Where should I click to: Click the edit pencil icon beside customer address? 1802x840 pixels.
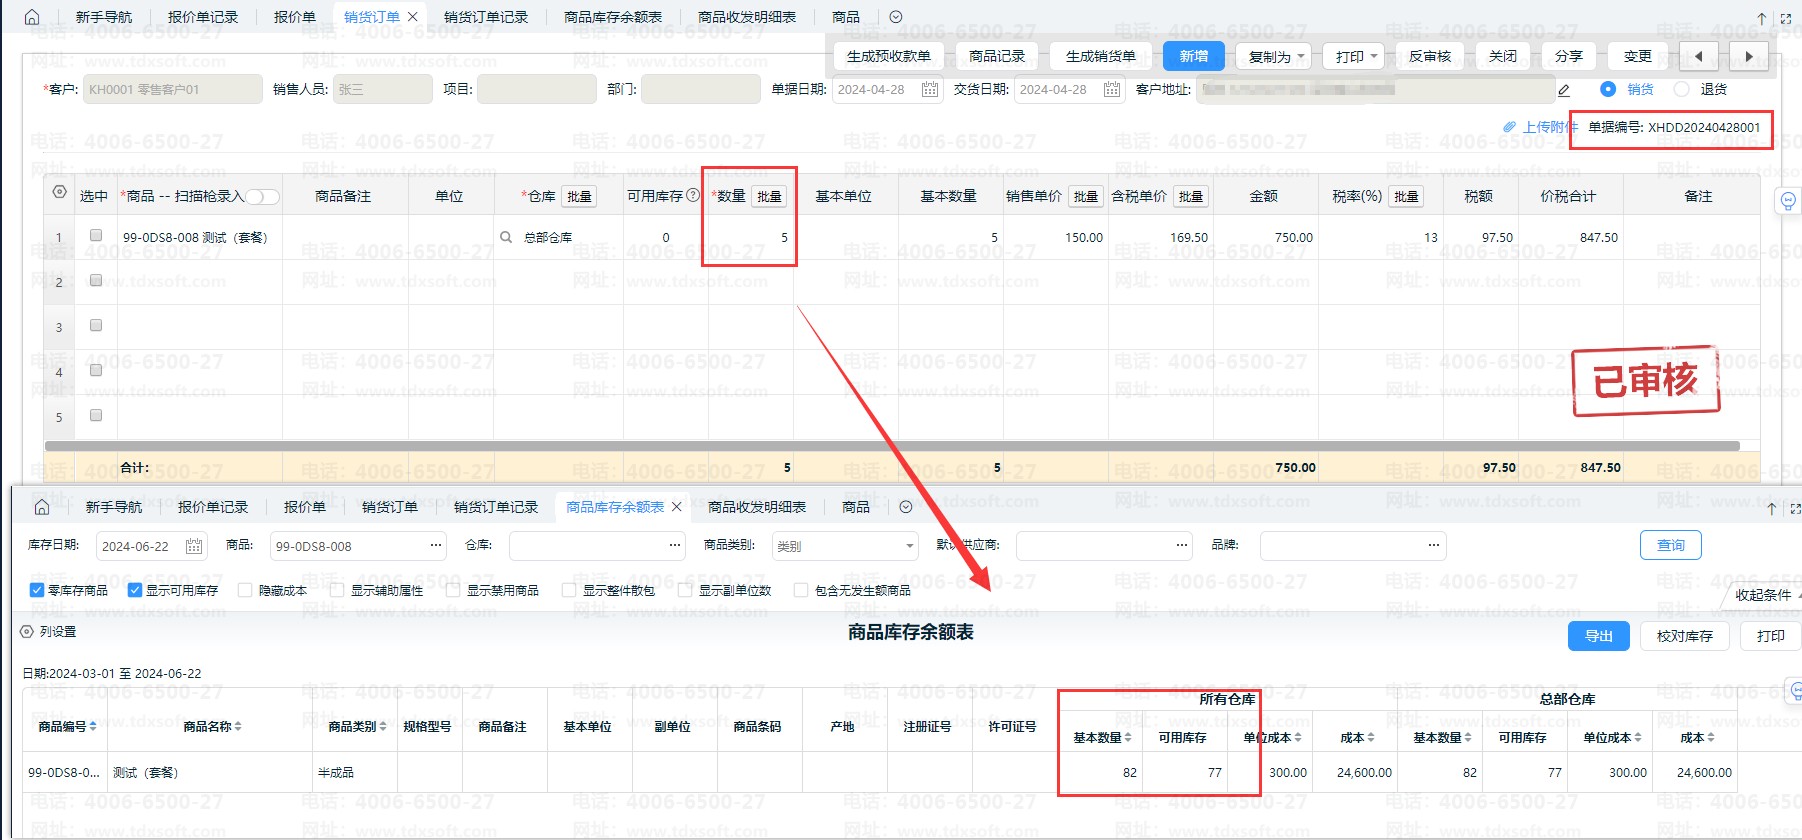pos(1564,90)
